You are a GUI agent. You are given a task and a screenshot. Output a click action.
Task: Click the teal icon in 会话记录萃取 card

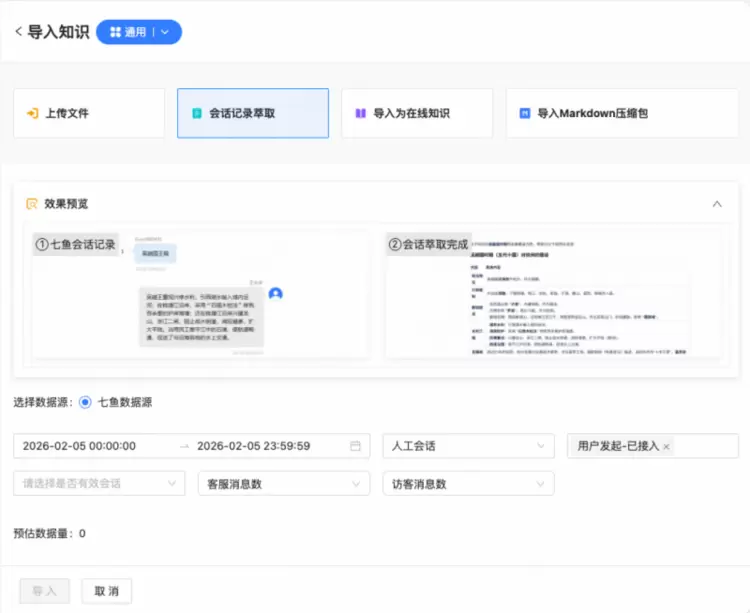coord(196,114)
